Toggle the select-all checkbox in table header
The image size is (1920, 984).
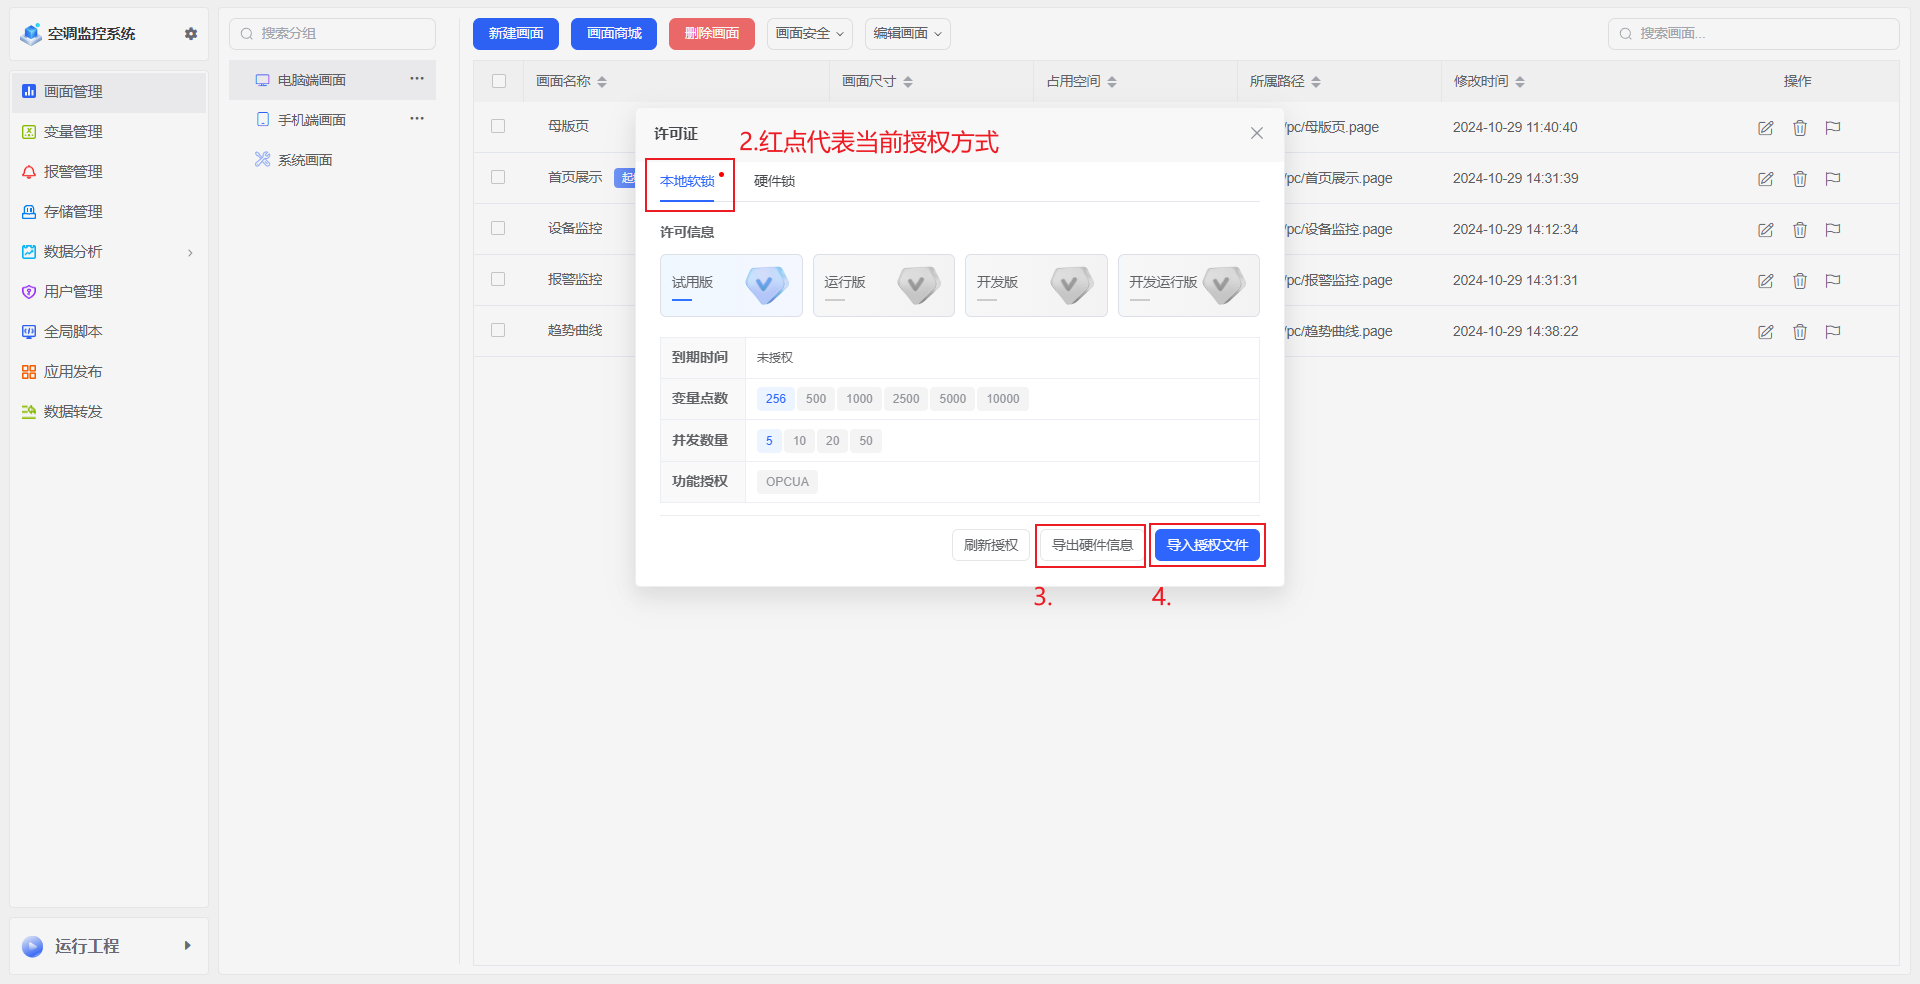pos(499,81)
